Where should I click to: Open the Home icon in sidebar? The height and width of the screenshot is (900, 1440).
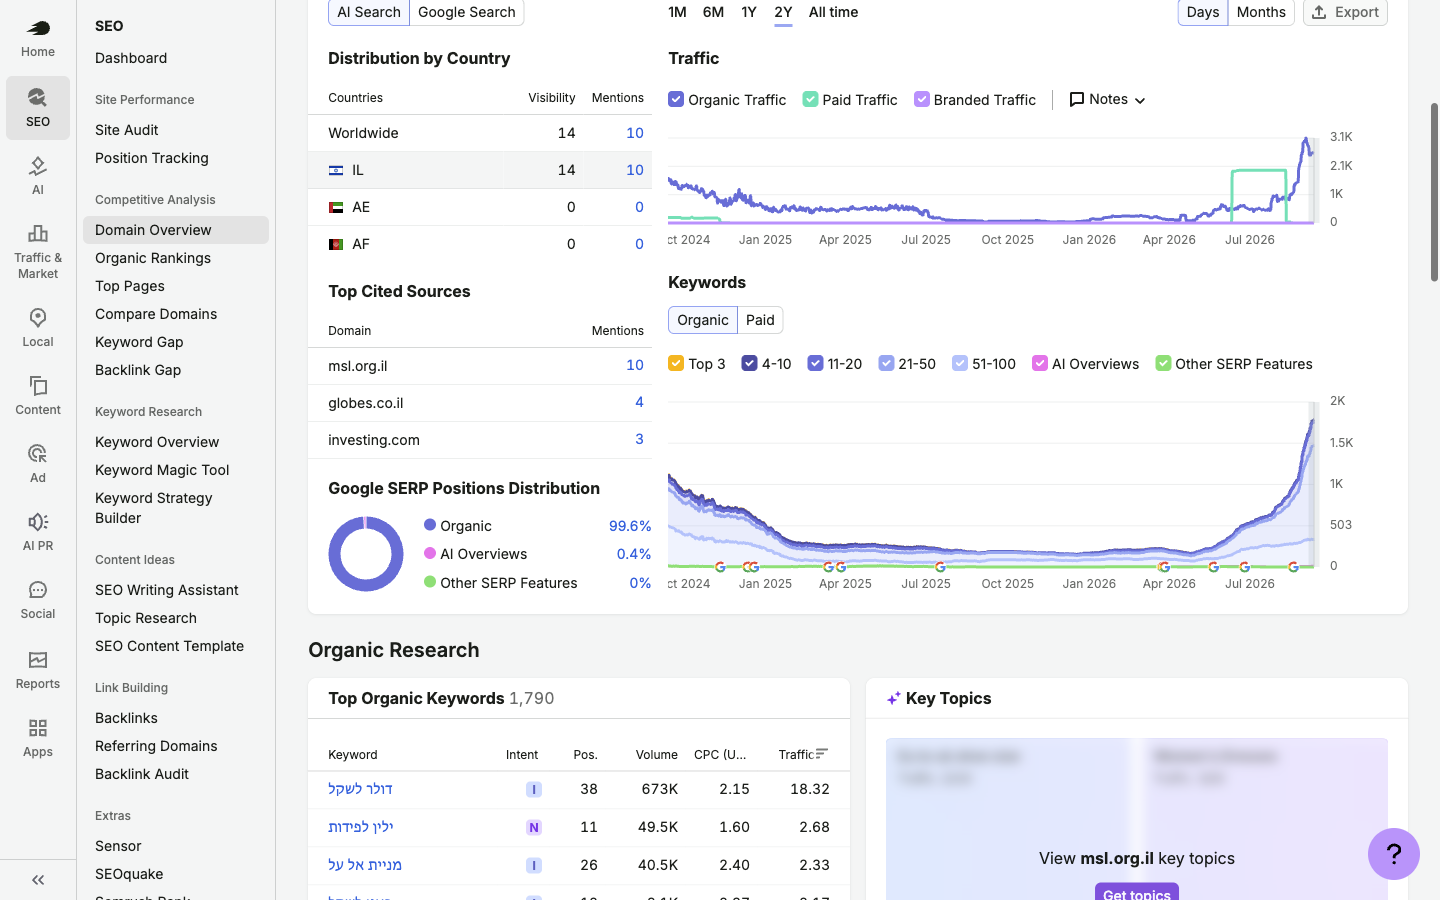[x=38, y=28]
